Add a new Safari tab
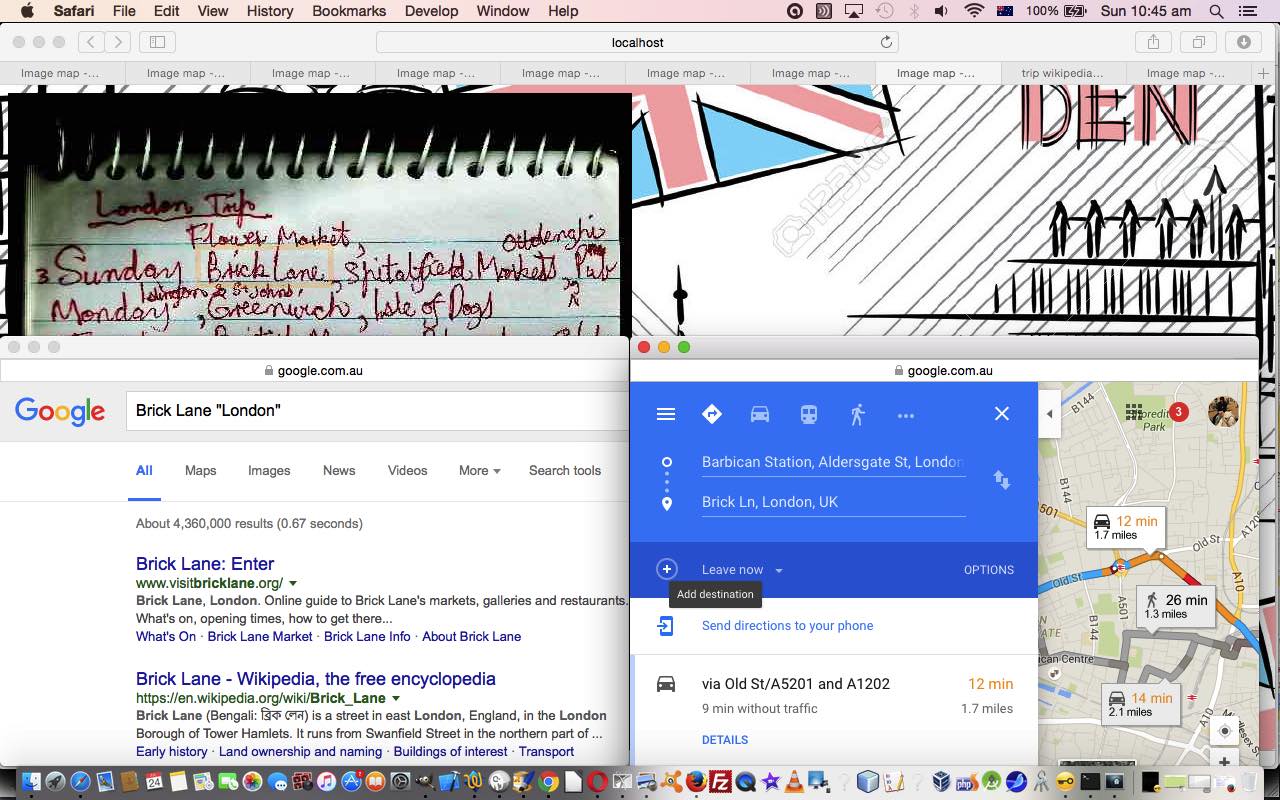The image size is (1280, 800). (x=1264, y=73)
